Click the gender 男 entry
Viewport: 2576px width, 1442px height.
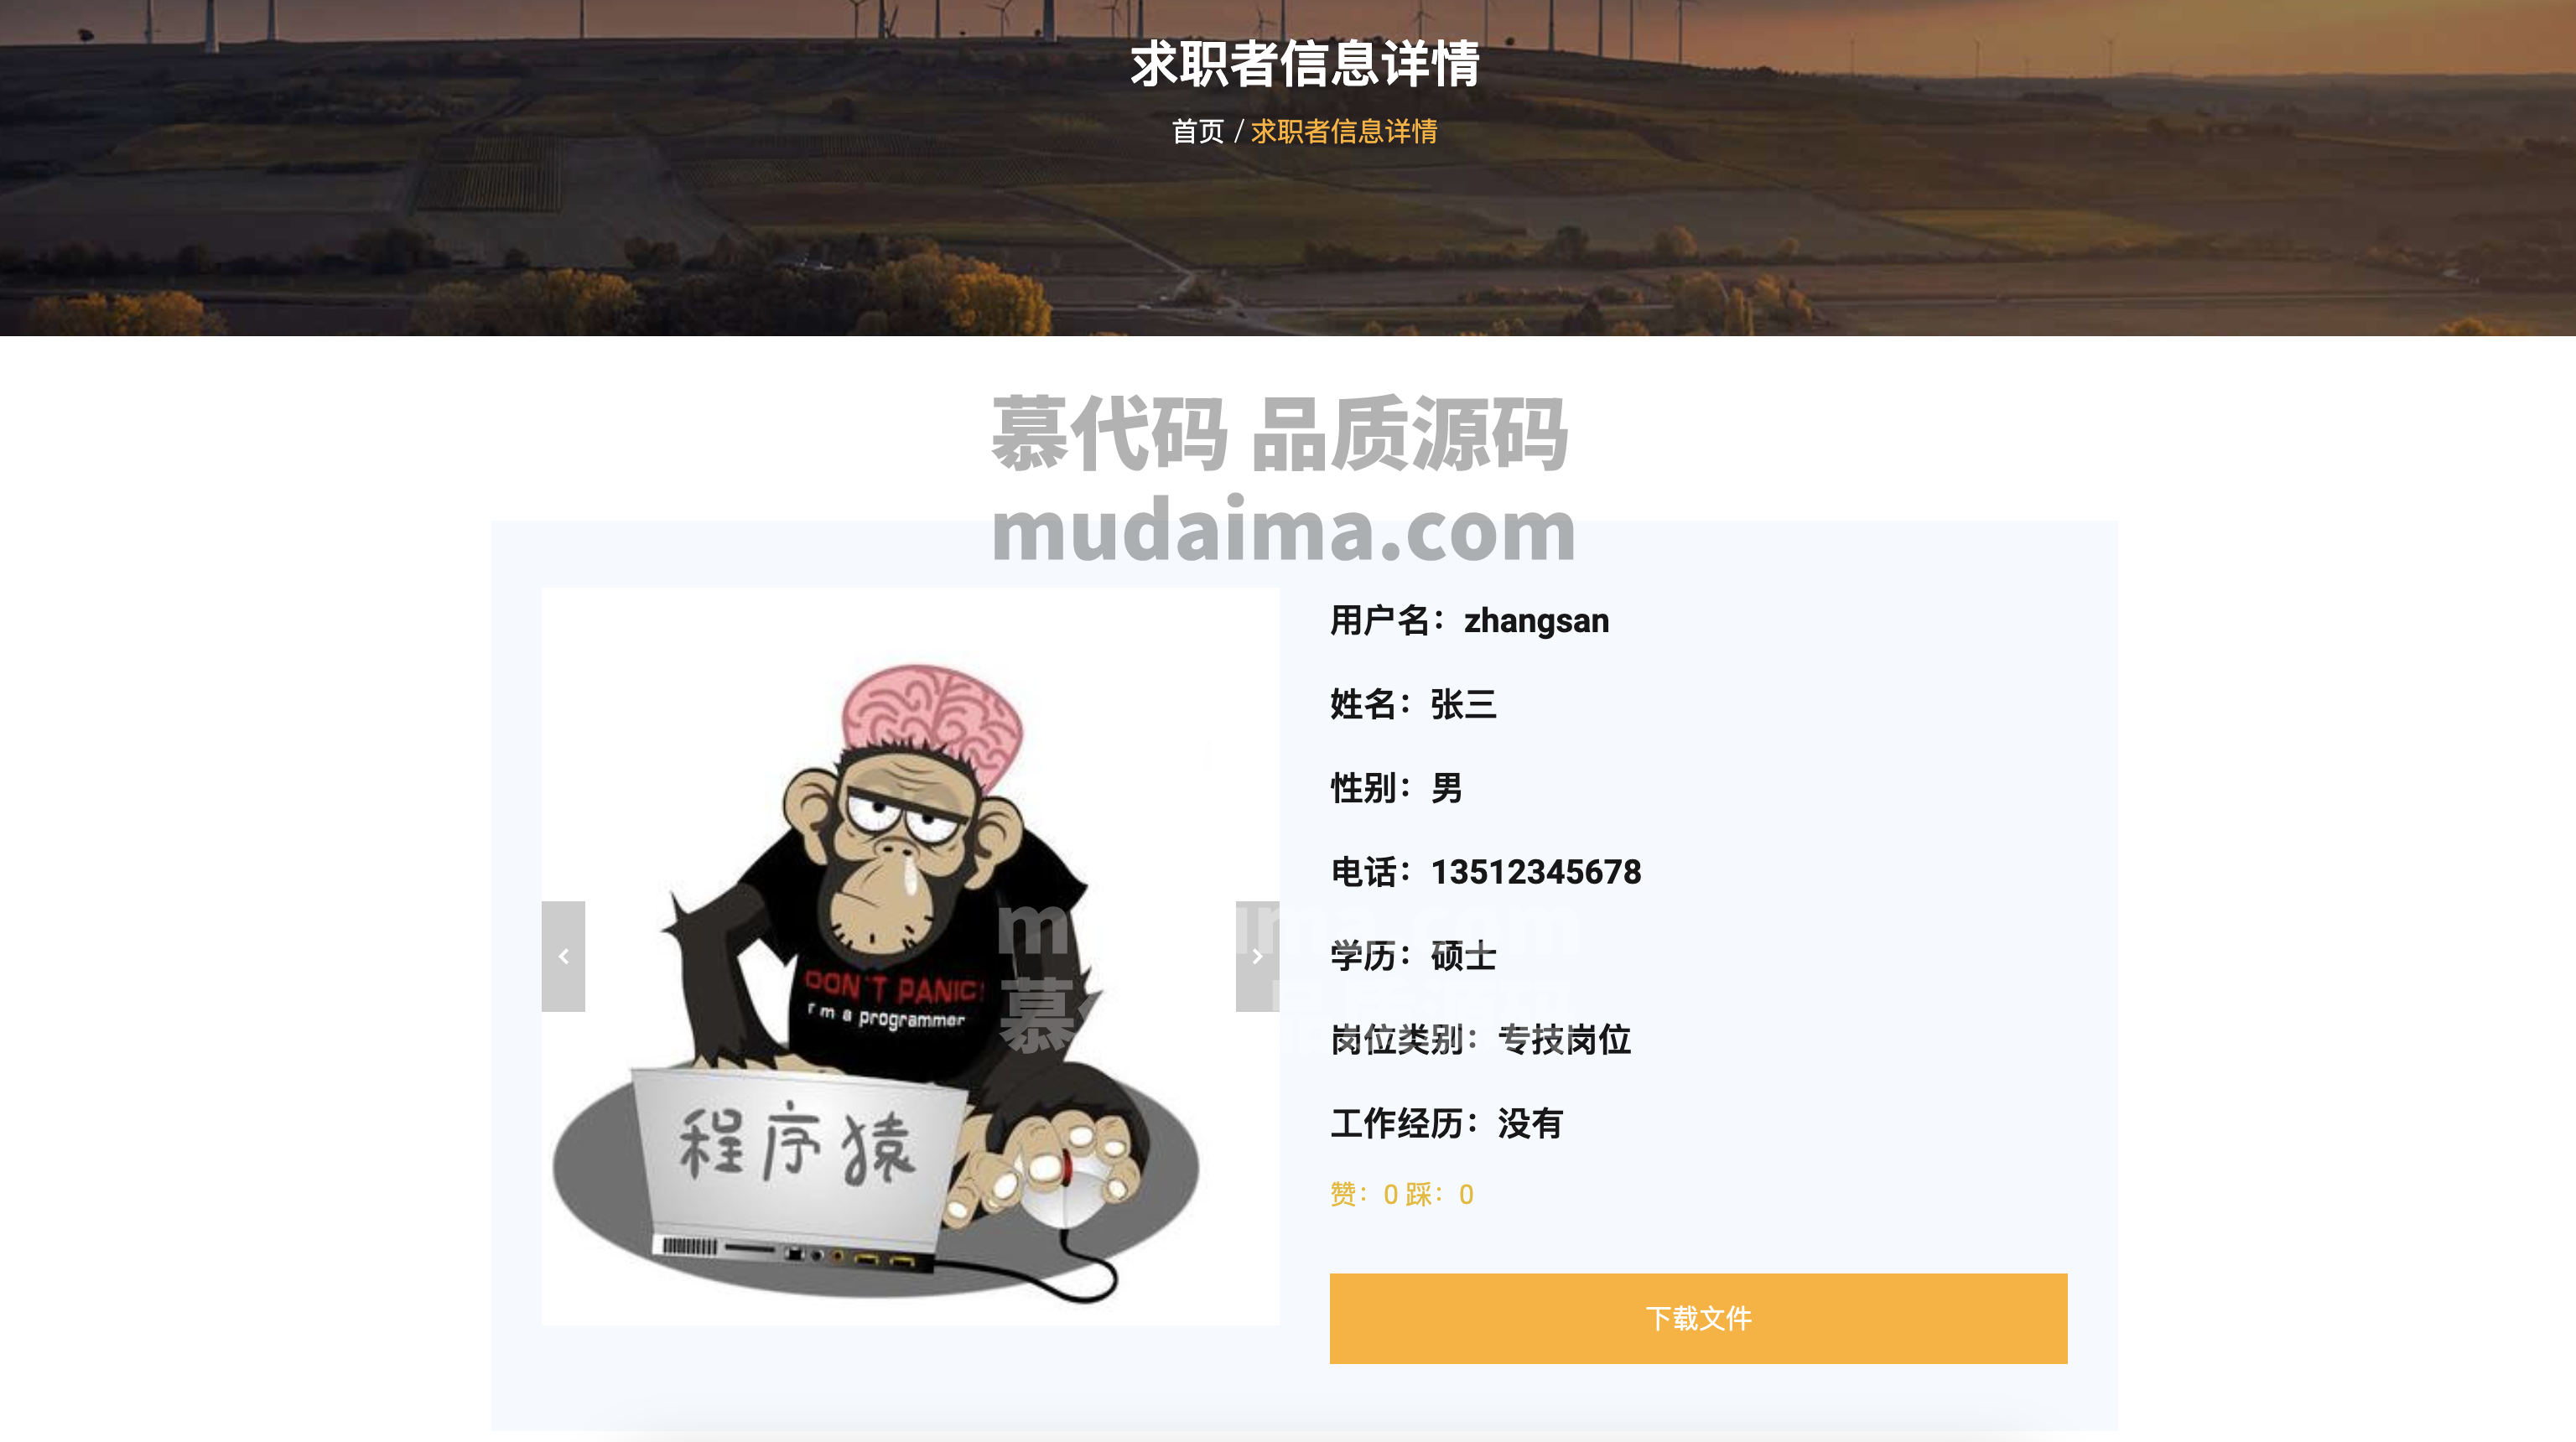pos(1396,788)
